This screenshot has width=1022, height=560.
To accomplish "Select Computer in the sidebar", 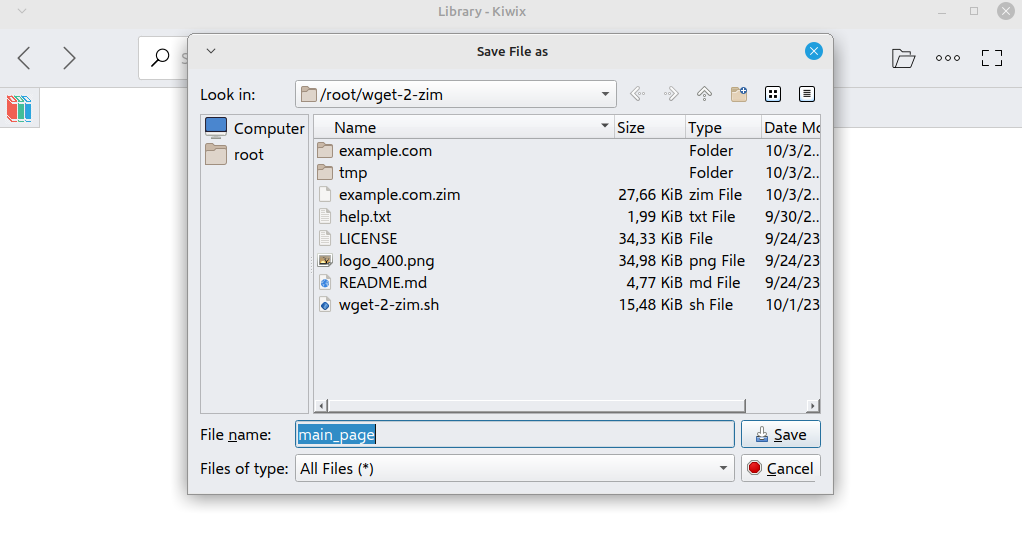I will click(x=254, y=128).
